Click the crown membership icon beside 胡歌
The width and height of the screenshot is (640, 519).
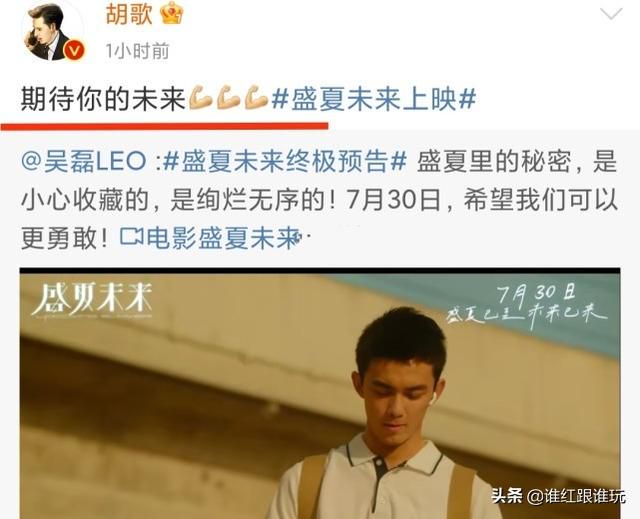tap(172, 13)
